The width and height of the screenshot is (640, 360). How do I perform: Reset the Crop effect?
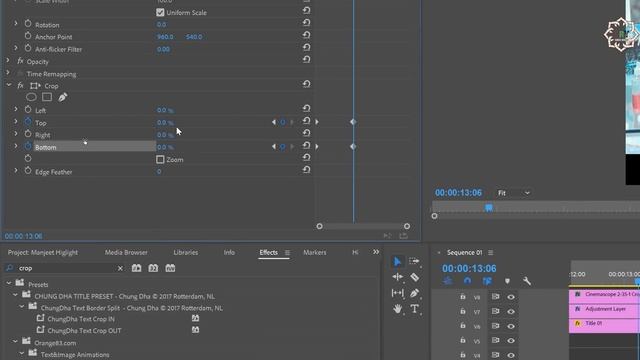coord(306,84)
